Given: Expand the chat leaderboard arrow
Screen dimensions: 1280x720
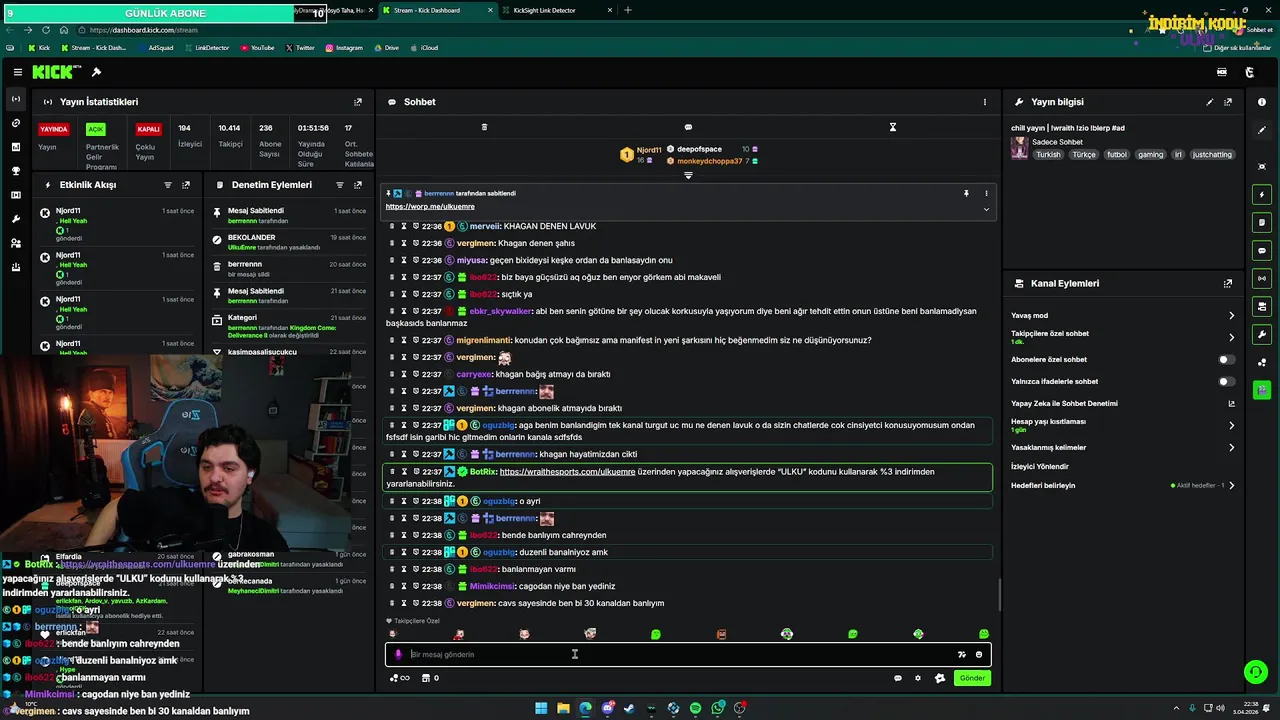Looking at the screenshot, I should (x=688, y=175).
